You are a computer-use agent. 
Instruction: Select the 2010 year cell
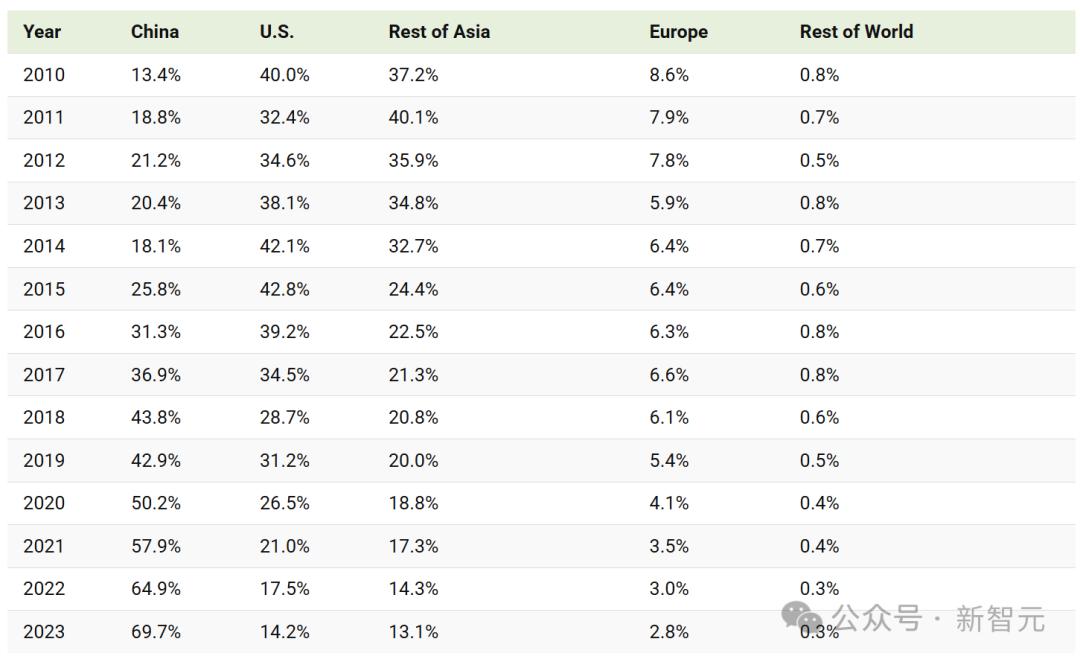(44, 74)
